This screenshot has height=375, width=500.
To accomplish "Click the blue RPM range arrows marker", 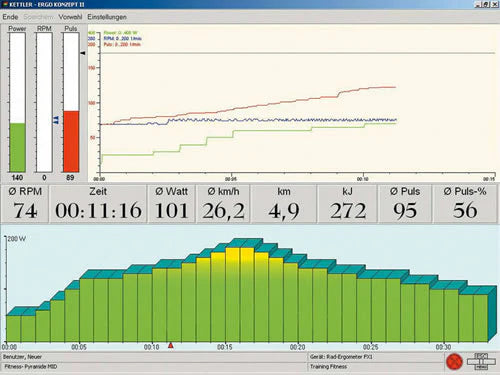I will point(56,120).
